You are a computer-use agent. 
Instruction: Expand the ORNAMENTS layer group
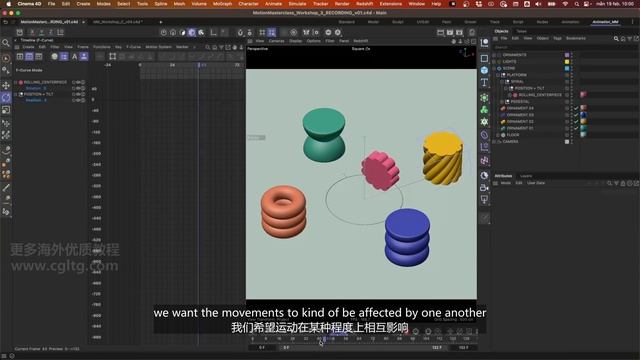pyautogui.click(x=494, y=55)
